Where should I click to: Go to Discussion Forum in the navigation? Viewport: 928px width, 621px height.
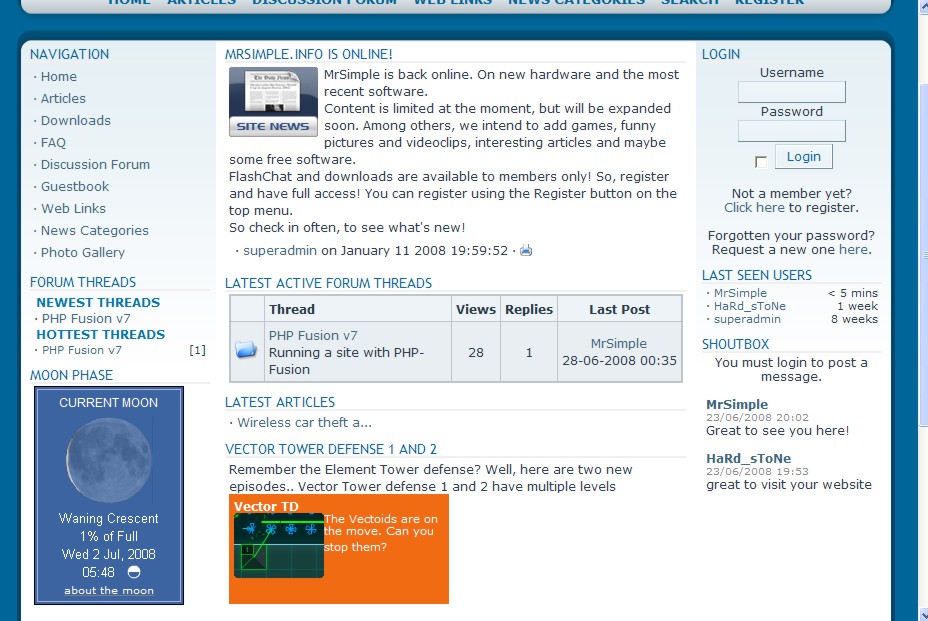click(x=95, y=165)
